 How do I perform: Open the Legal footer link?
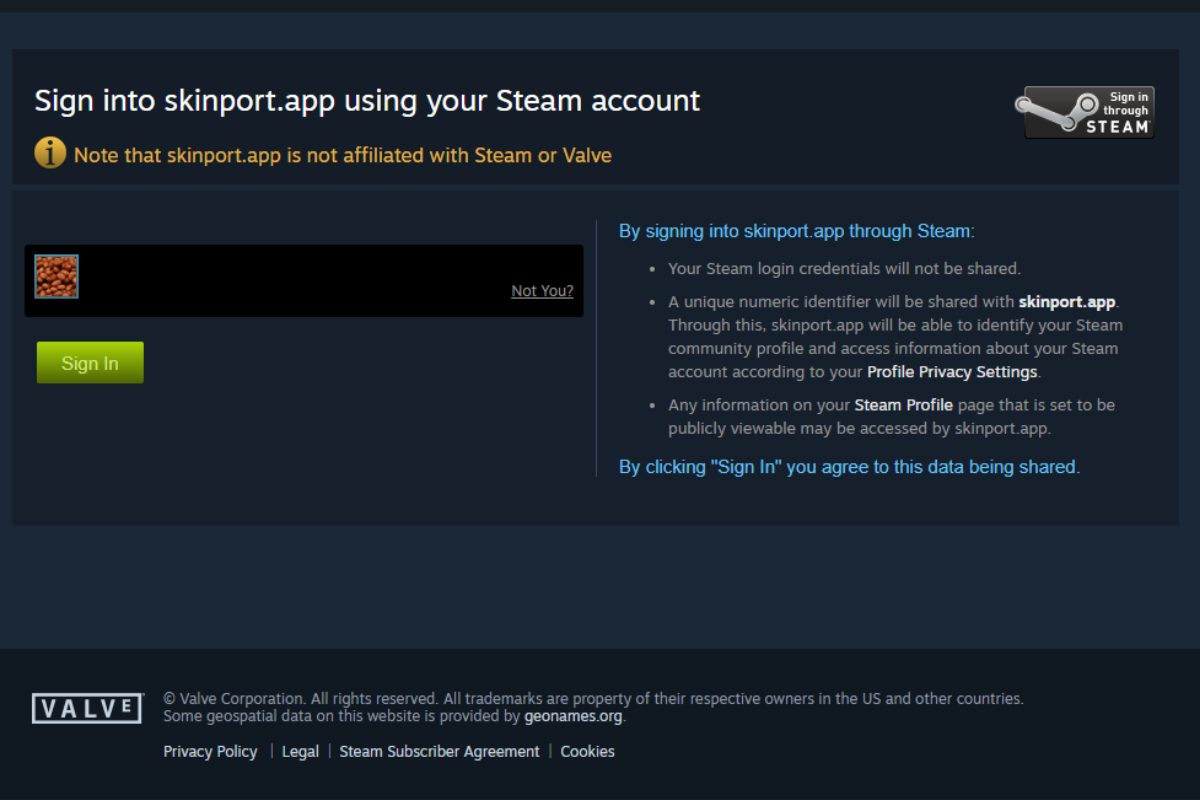coord(300,751)
